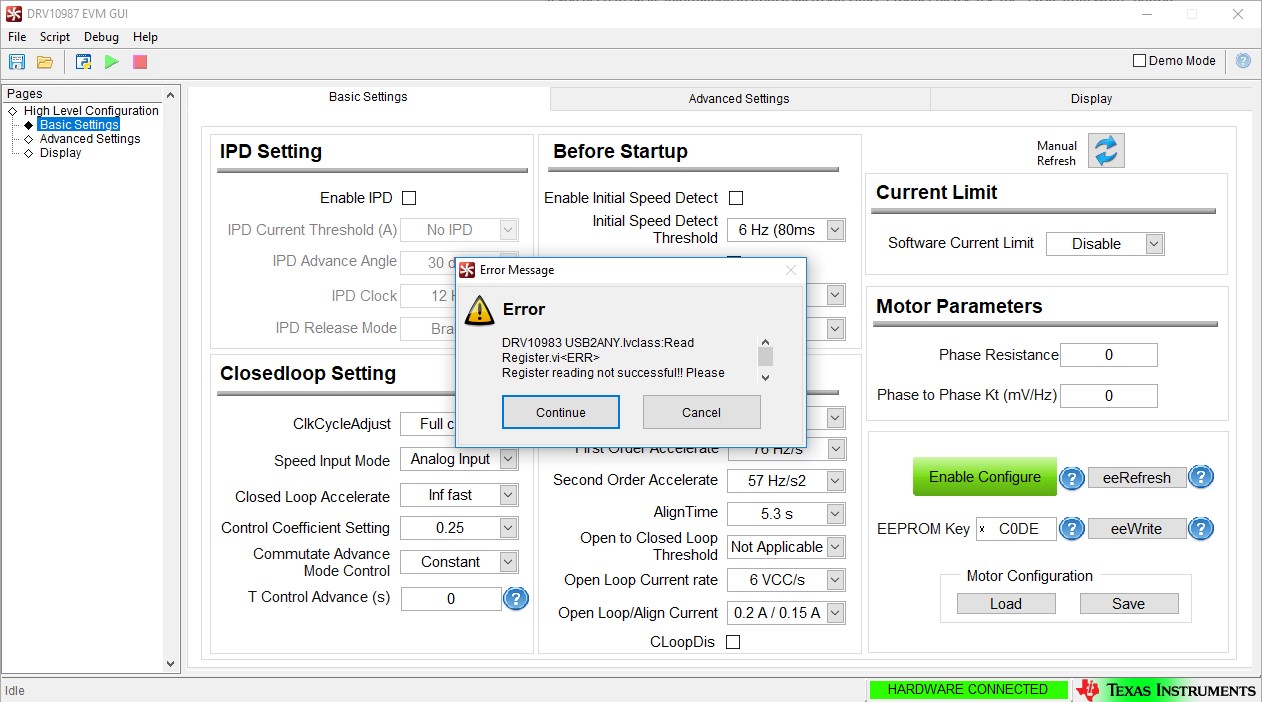Viewport: 1262px width, 702px height.
Task: Open the Script menu
Action: pyautogui.click(x=55, y=37)
